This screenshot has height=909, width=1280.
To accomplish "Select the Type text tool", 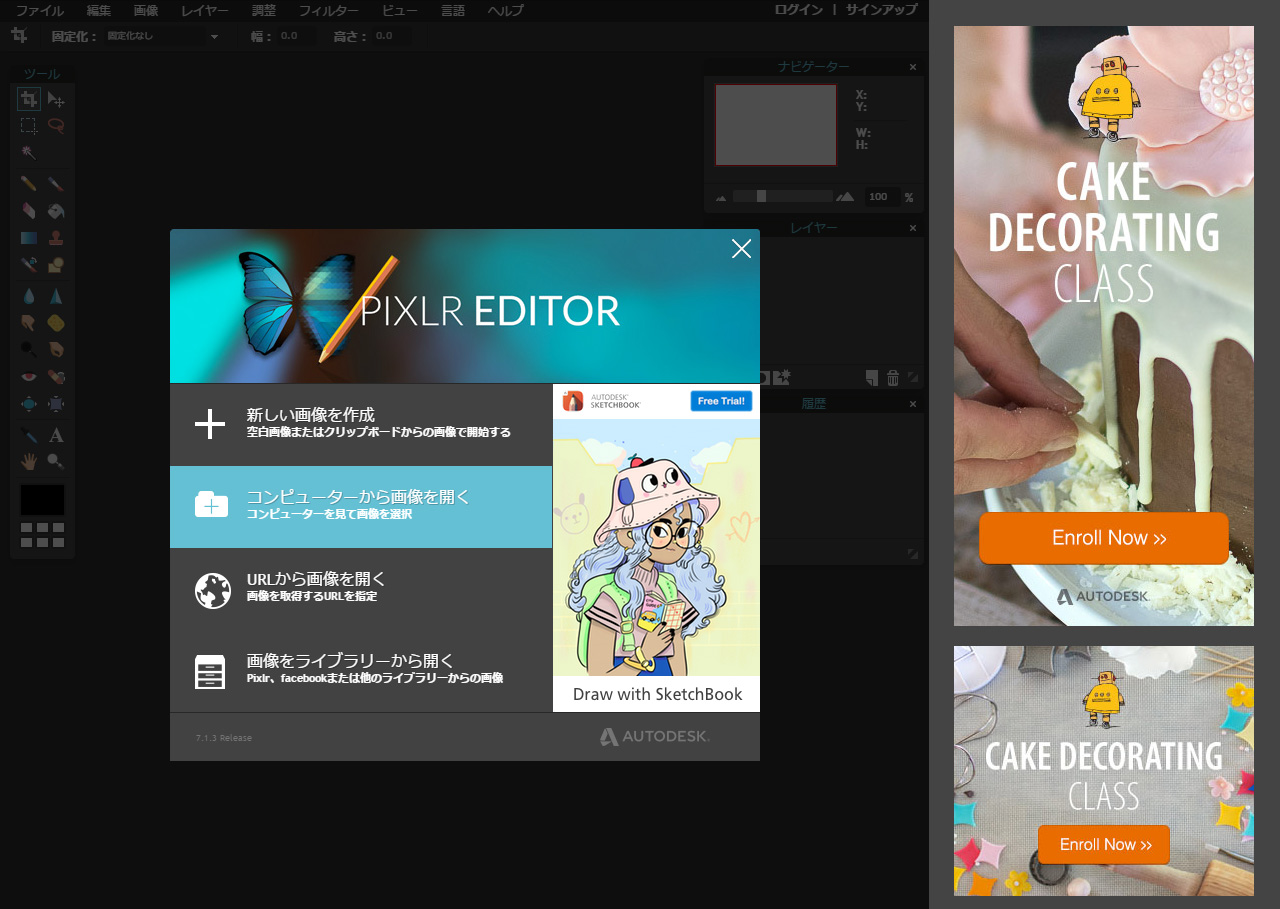I will (56, 435).
